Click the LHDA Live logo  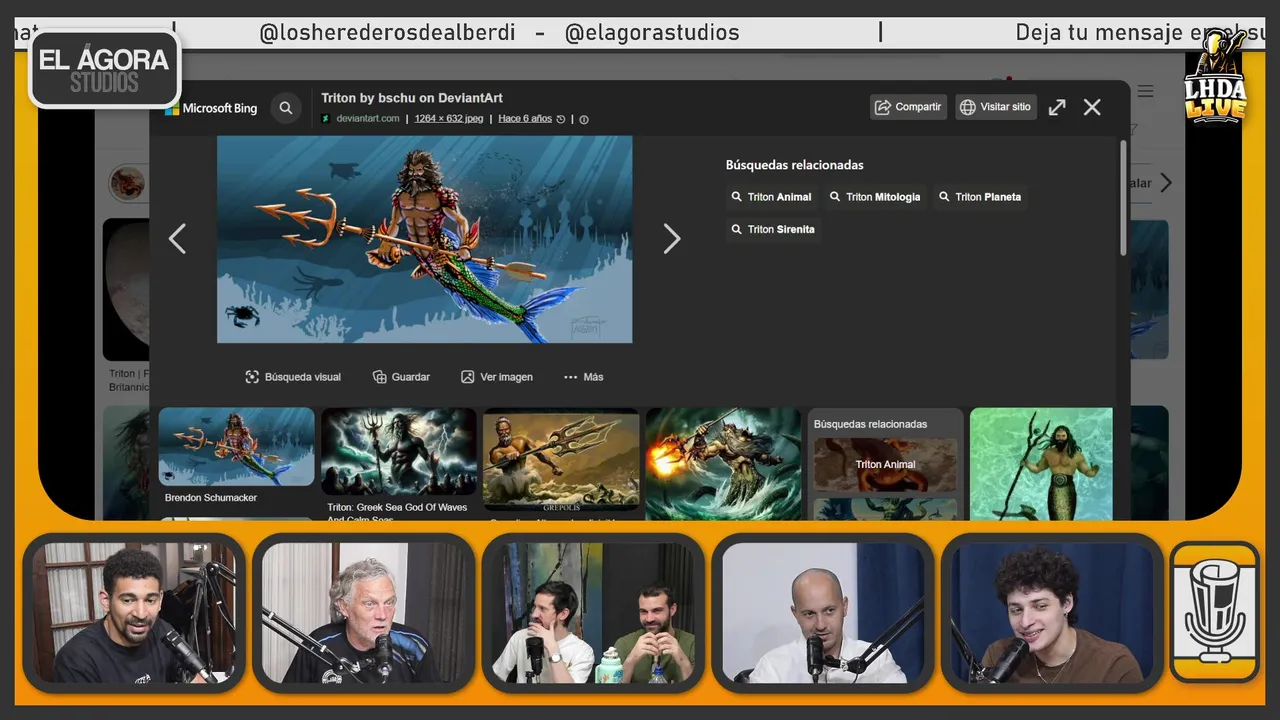(1216, 77)
